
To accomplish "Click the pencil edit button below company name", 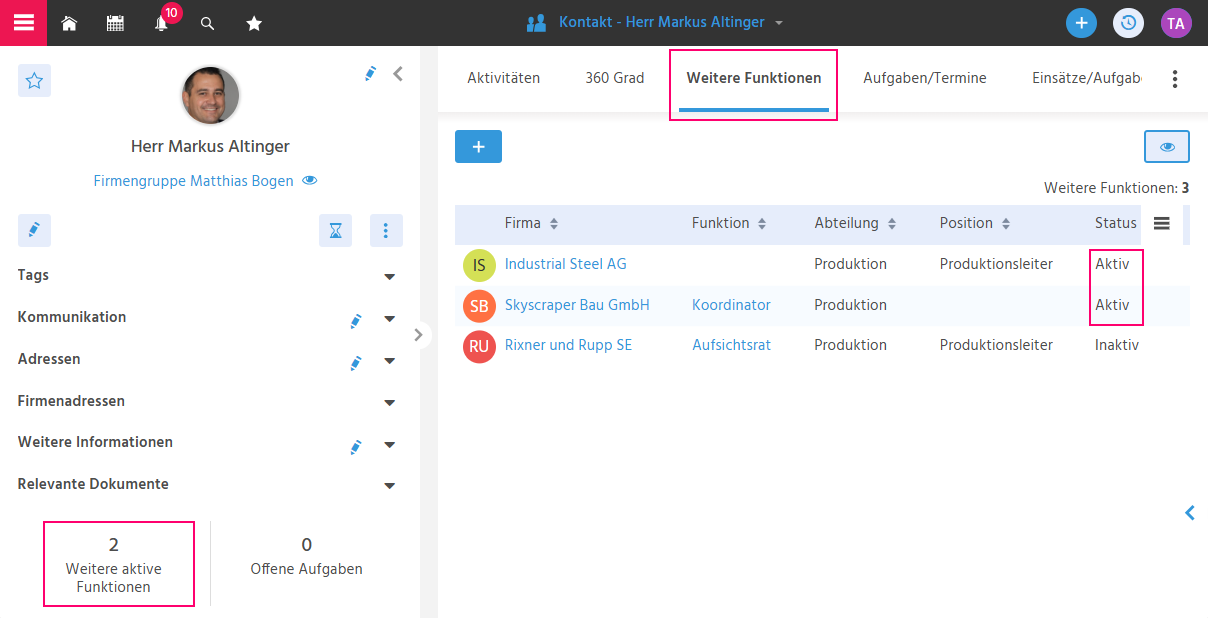I will (x=34, y=231).
